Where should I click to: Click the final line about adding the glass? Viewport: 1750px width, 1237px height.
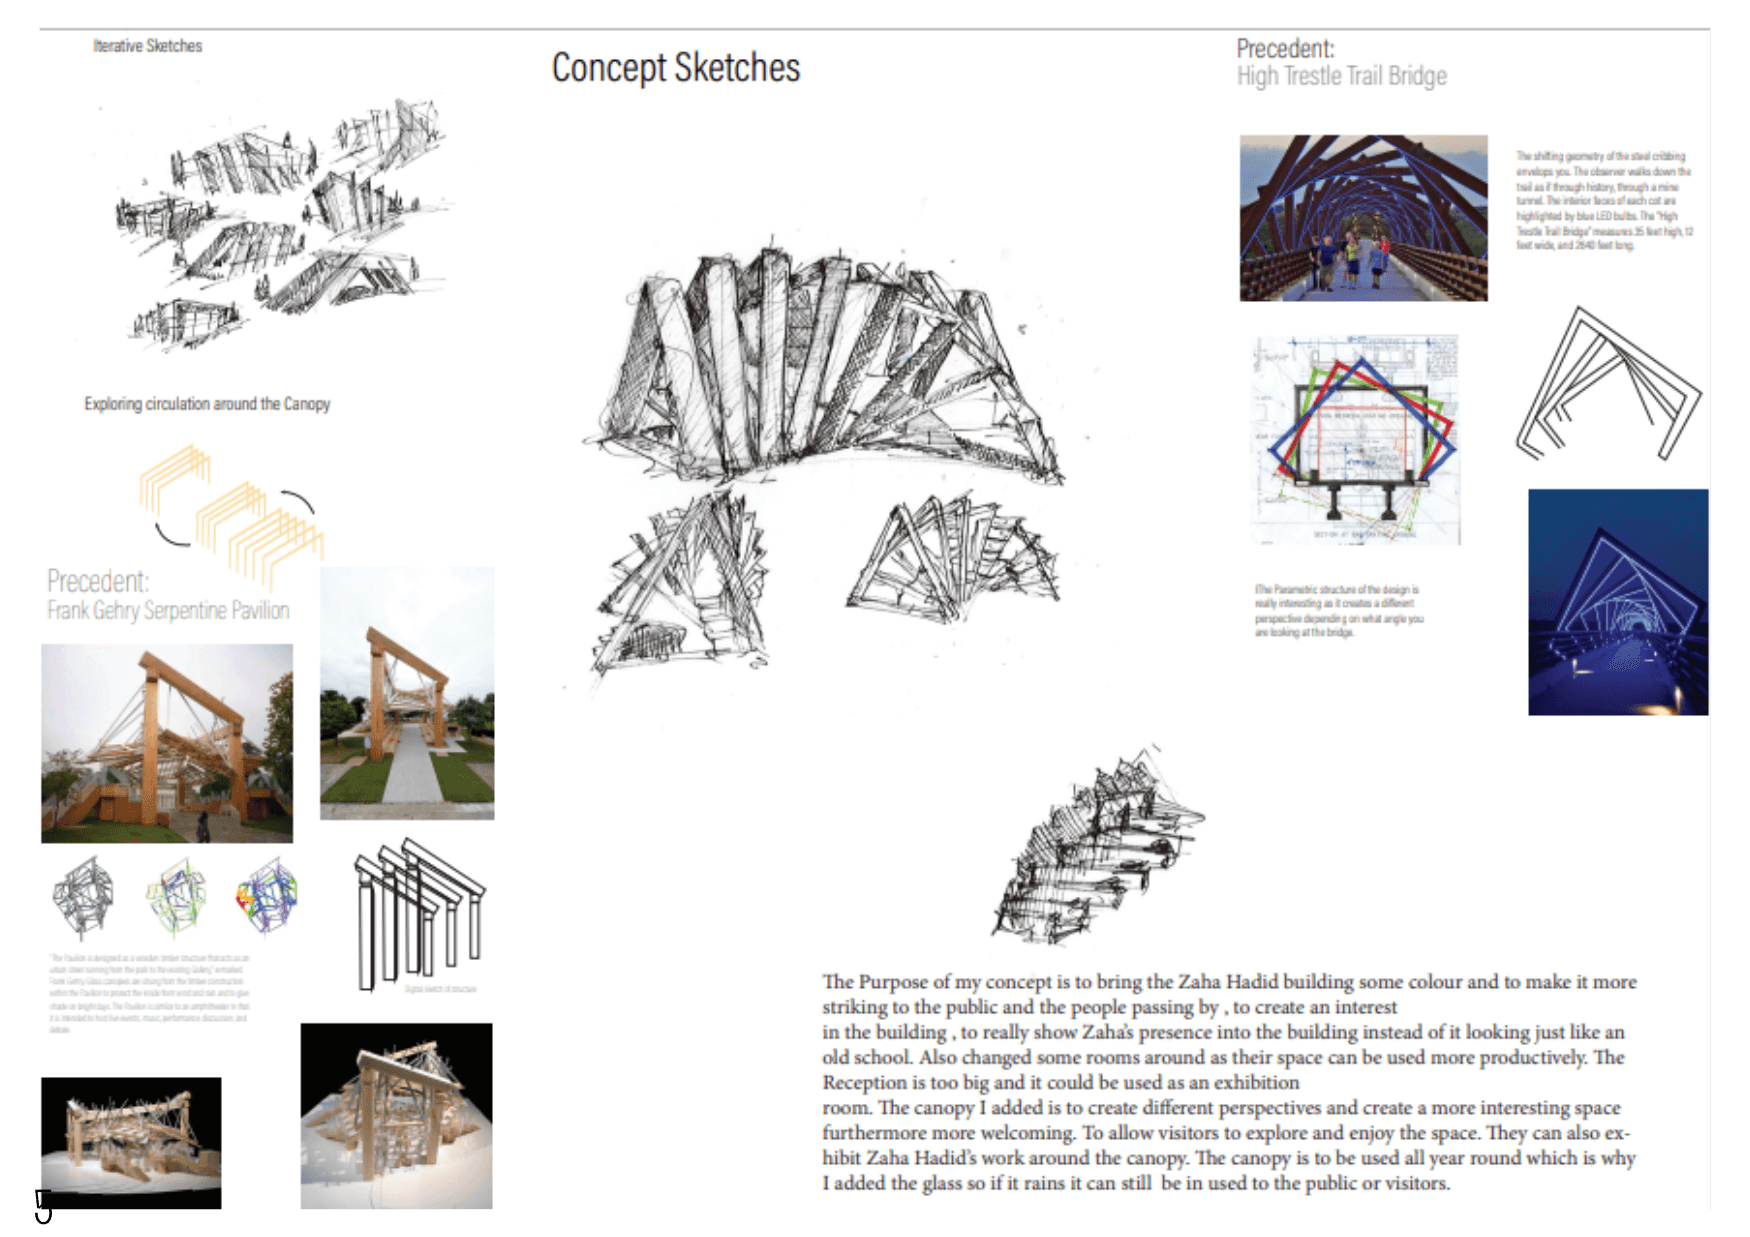1136,1184
